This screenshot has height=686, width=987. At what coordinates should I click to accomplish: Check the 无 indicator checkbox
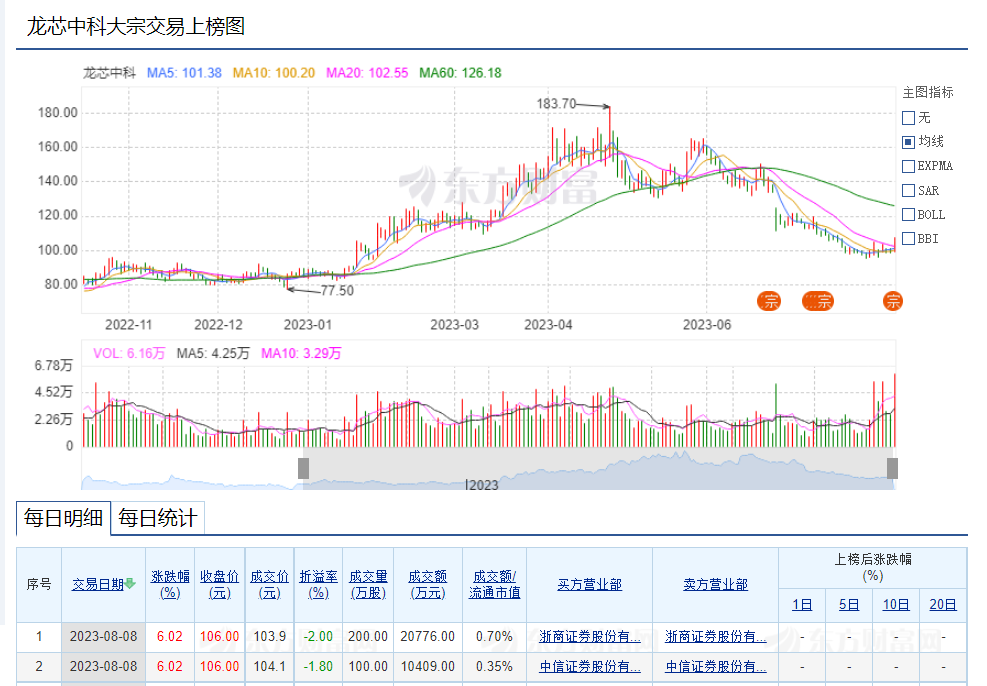(x=908, y=118)
